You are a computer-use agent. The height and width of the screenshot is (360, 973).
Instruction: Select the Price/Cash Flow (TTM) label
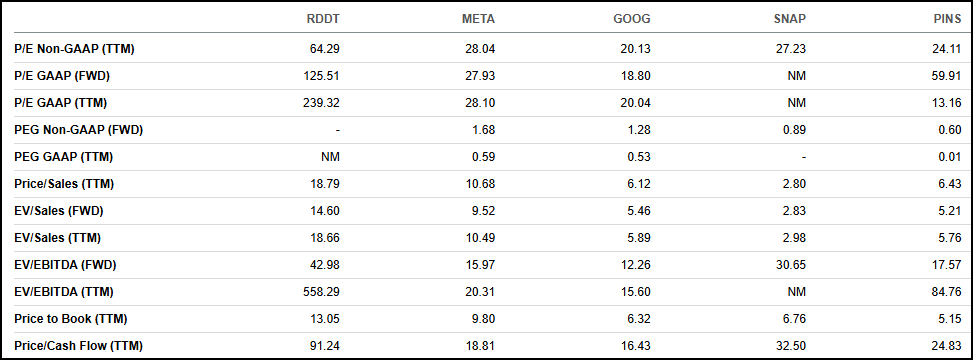coord(78,346)
